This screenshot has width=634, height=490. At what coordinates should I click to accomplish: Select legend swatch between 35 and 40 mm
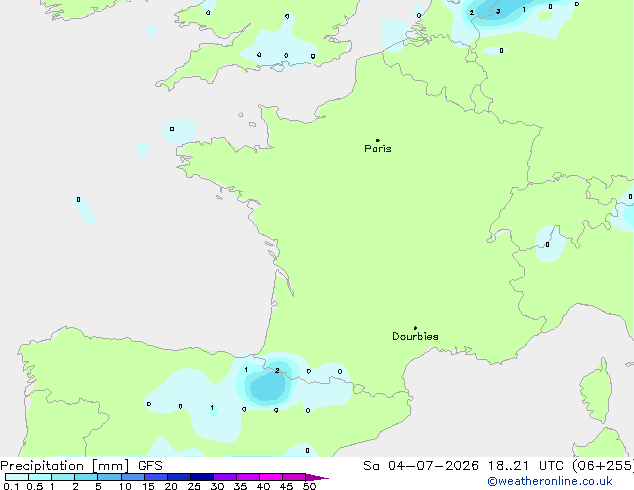[x=248, y=477]
